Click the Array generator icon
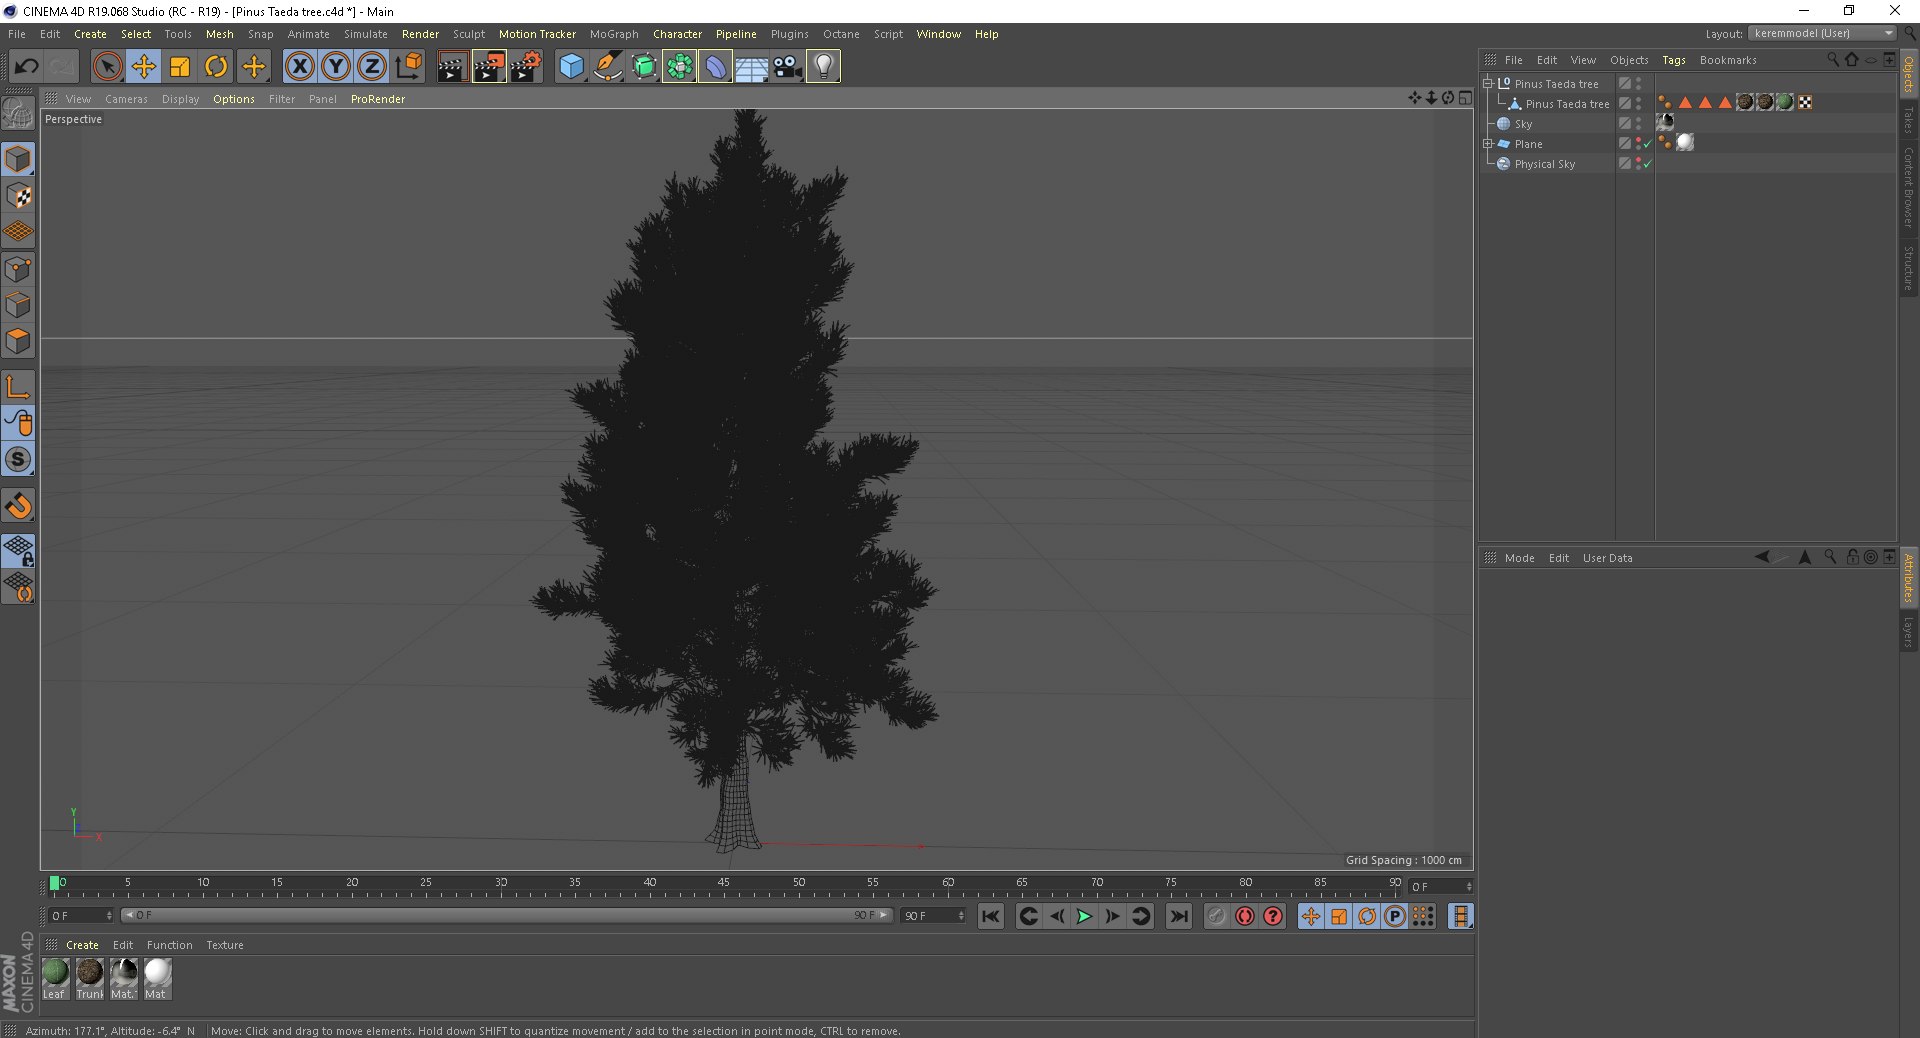1920x1038 pixels. (679, 67)
